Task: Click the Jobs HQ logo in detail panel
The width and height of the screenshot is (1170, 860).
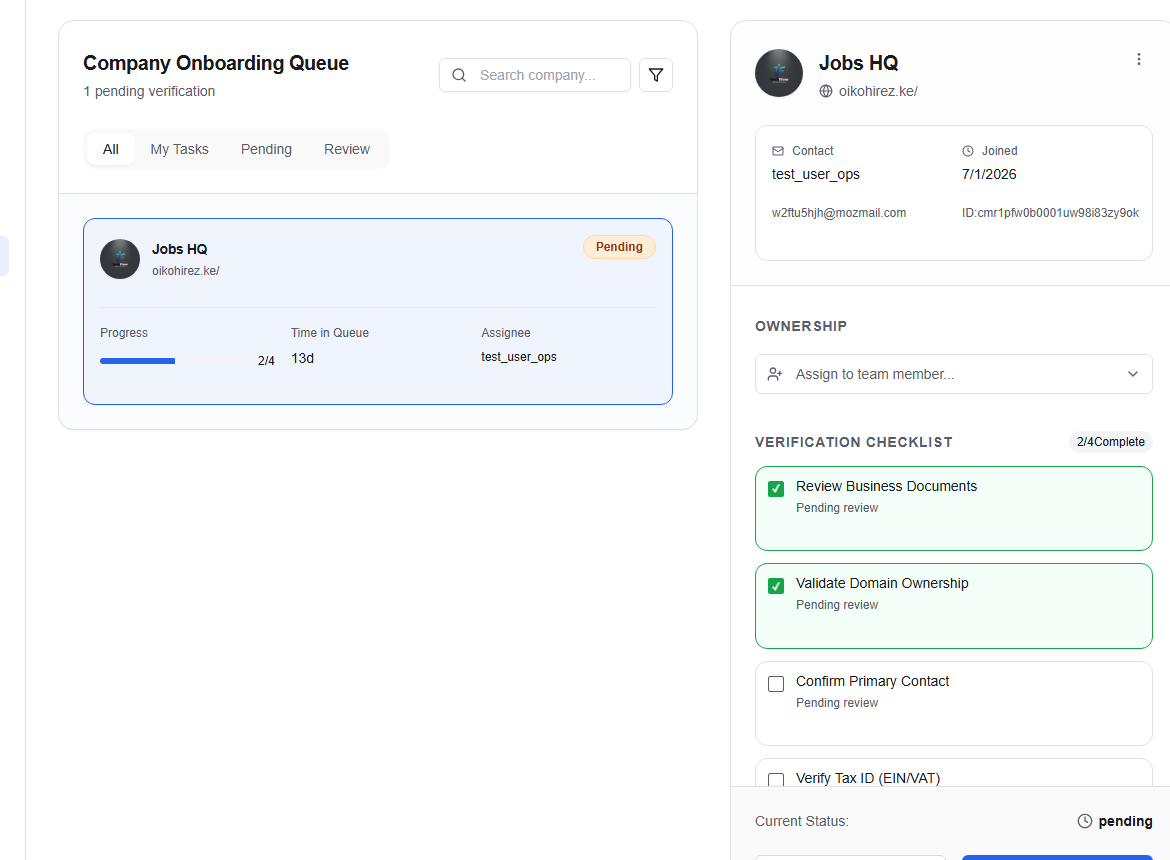Action: (x=779, y=73)
